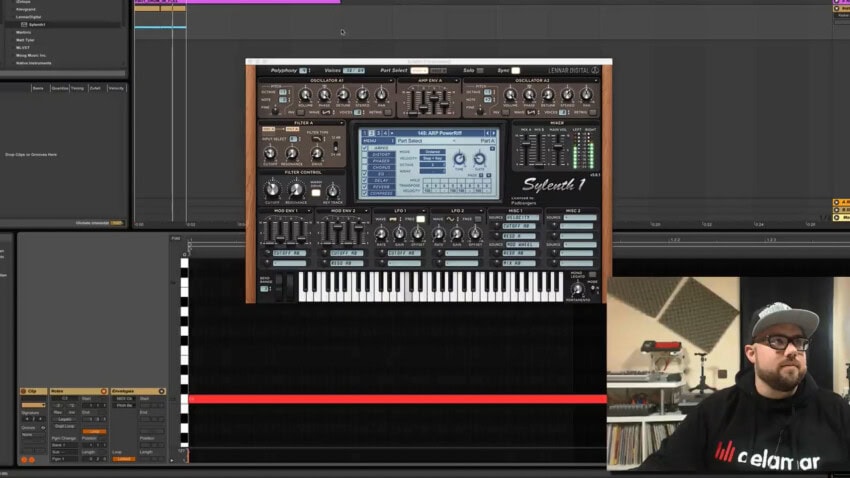Screen dimensions: 850x478
Task: Open the arpeggiator Mode dropdown
Action: coord(432,152)
